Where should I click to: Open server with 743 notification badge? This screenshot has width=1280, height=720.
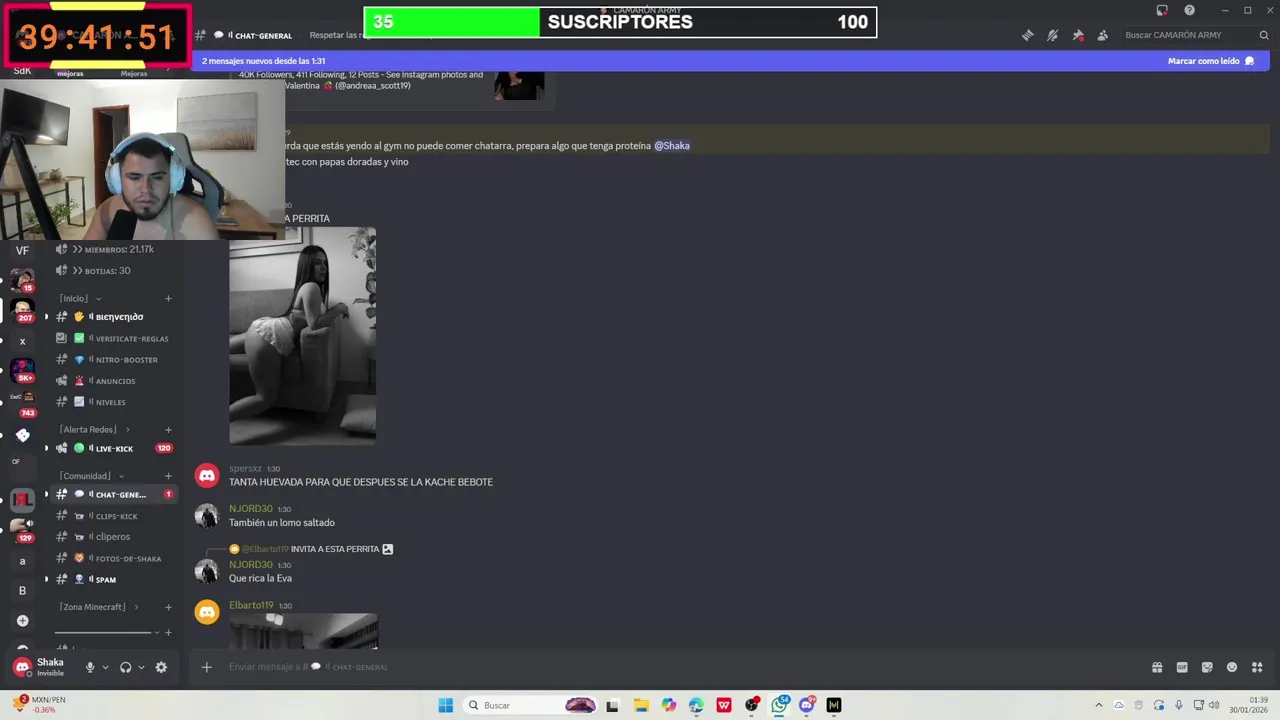pos(22,402)
